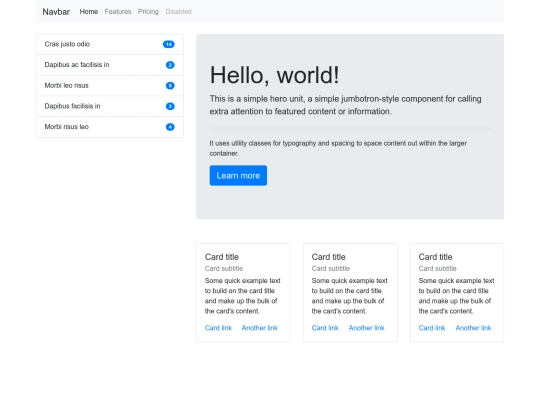Click the simple hero unit lead paragraph
The width and height of the screenshot is (540, 405).
coord(345,105)
